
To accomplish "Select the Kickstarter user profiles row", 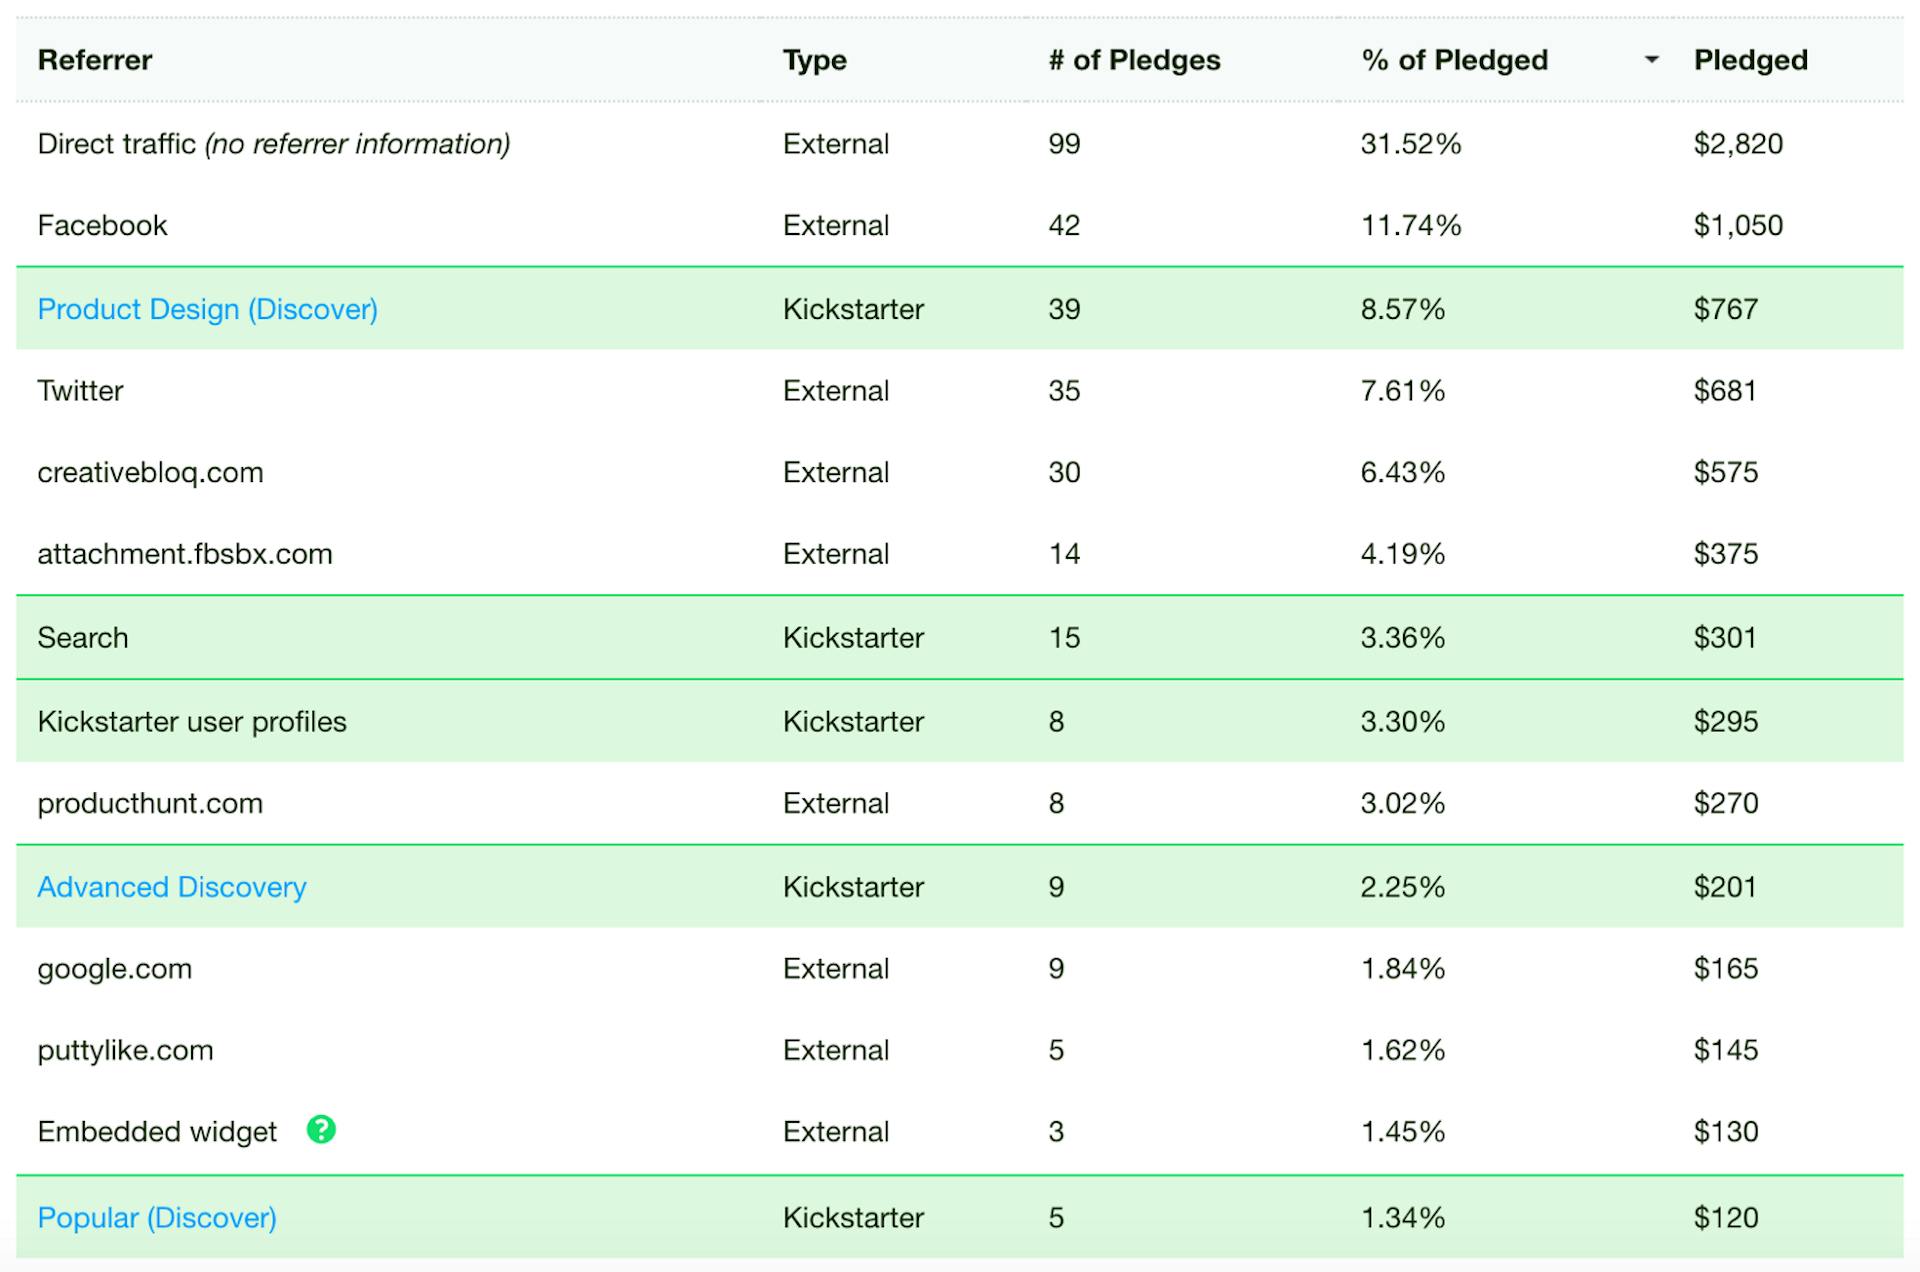I will (x=192, y=721).
